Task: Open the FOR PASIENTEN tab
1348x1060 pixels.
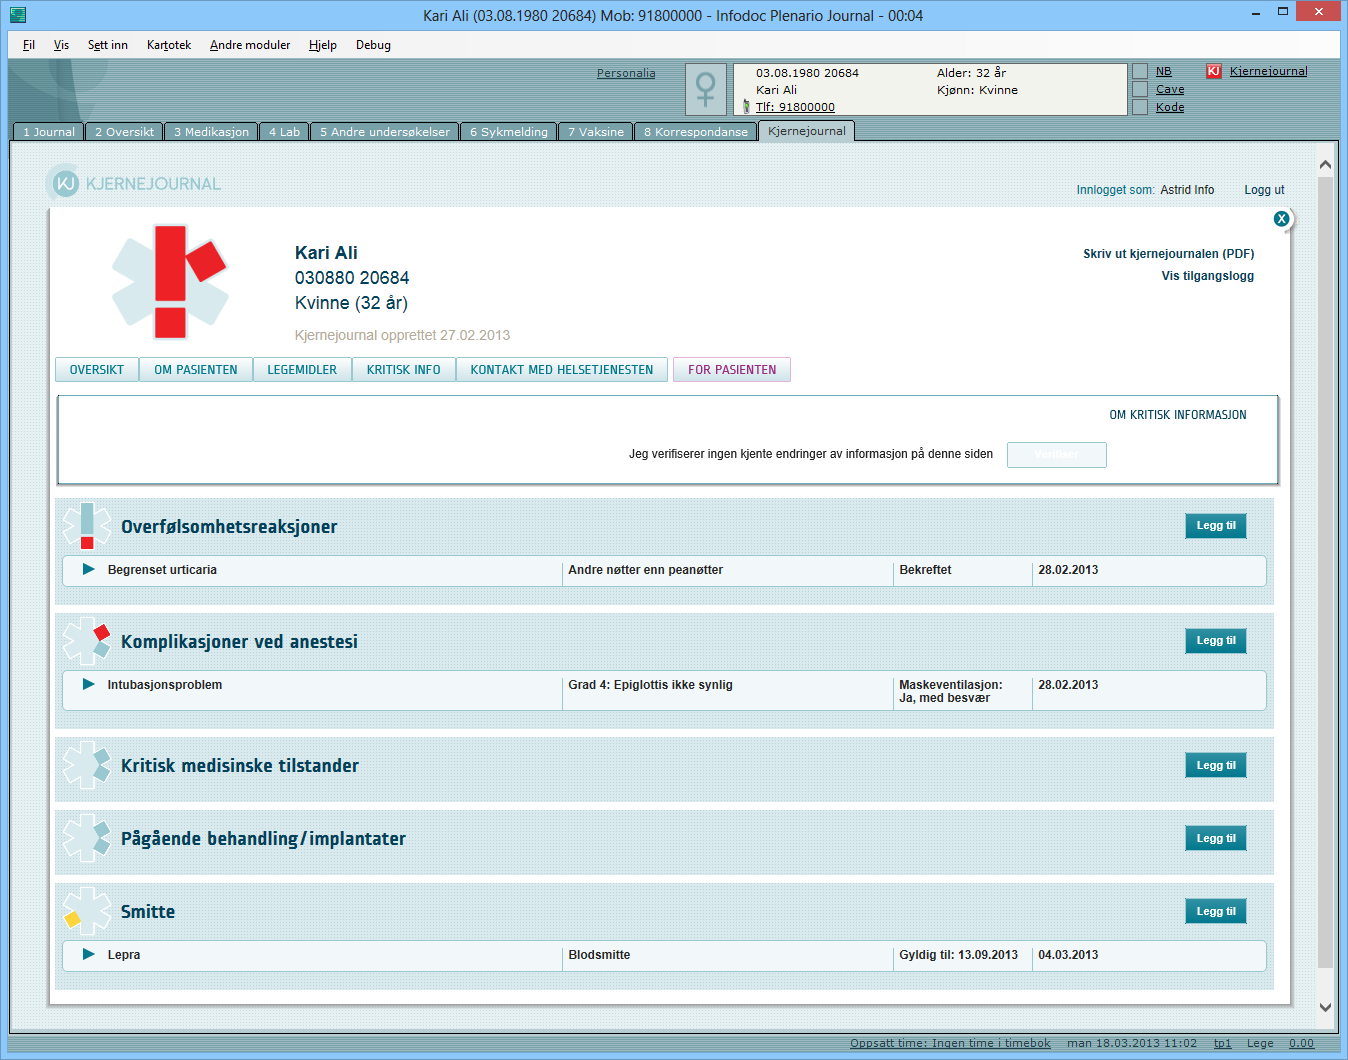Action: tap(732, 370)
